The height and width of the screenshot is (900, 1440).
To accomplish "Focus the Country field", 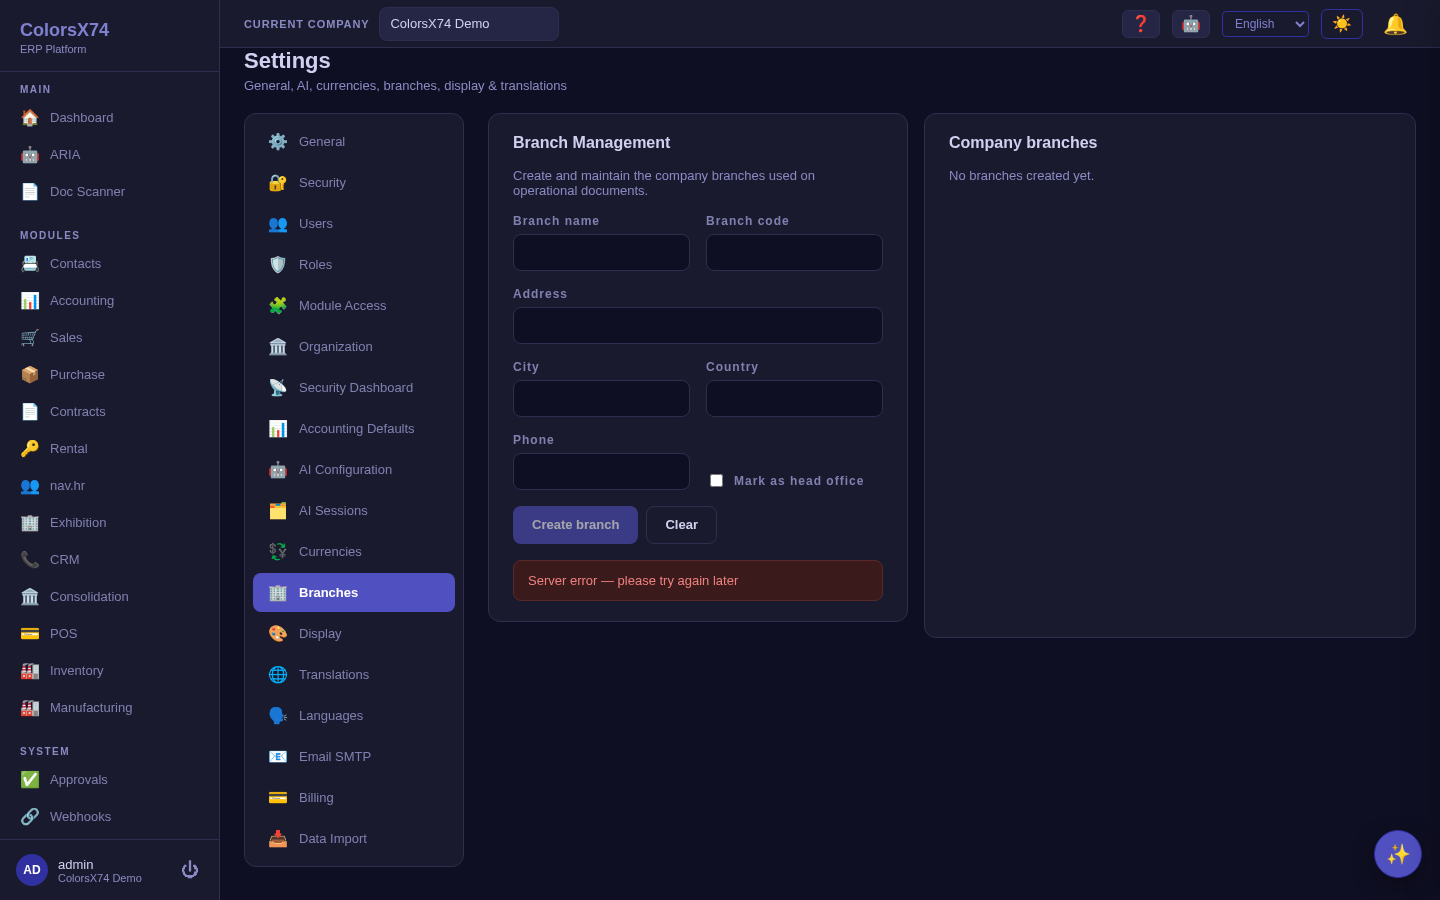I will (794, 399).
